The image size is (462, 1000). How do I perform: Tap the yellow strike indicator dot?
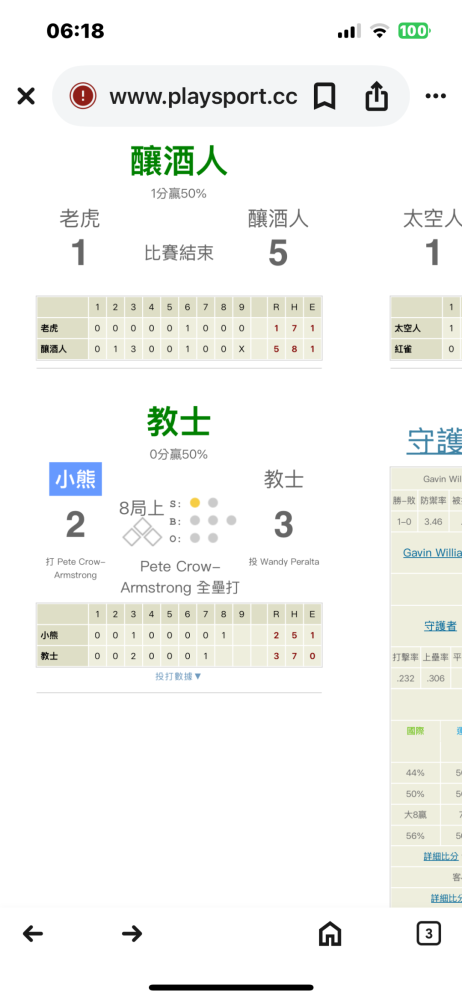(195, 503)
